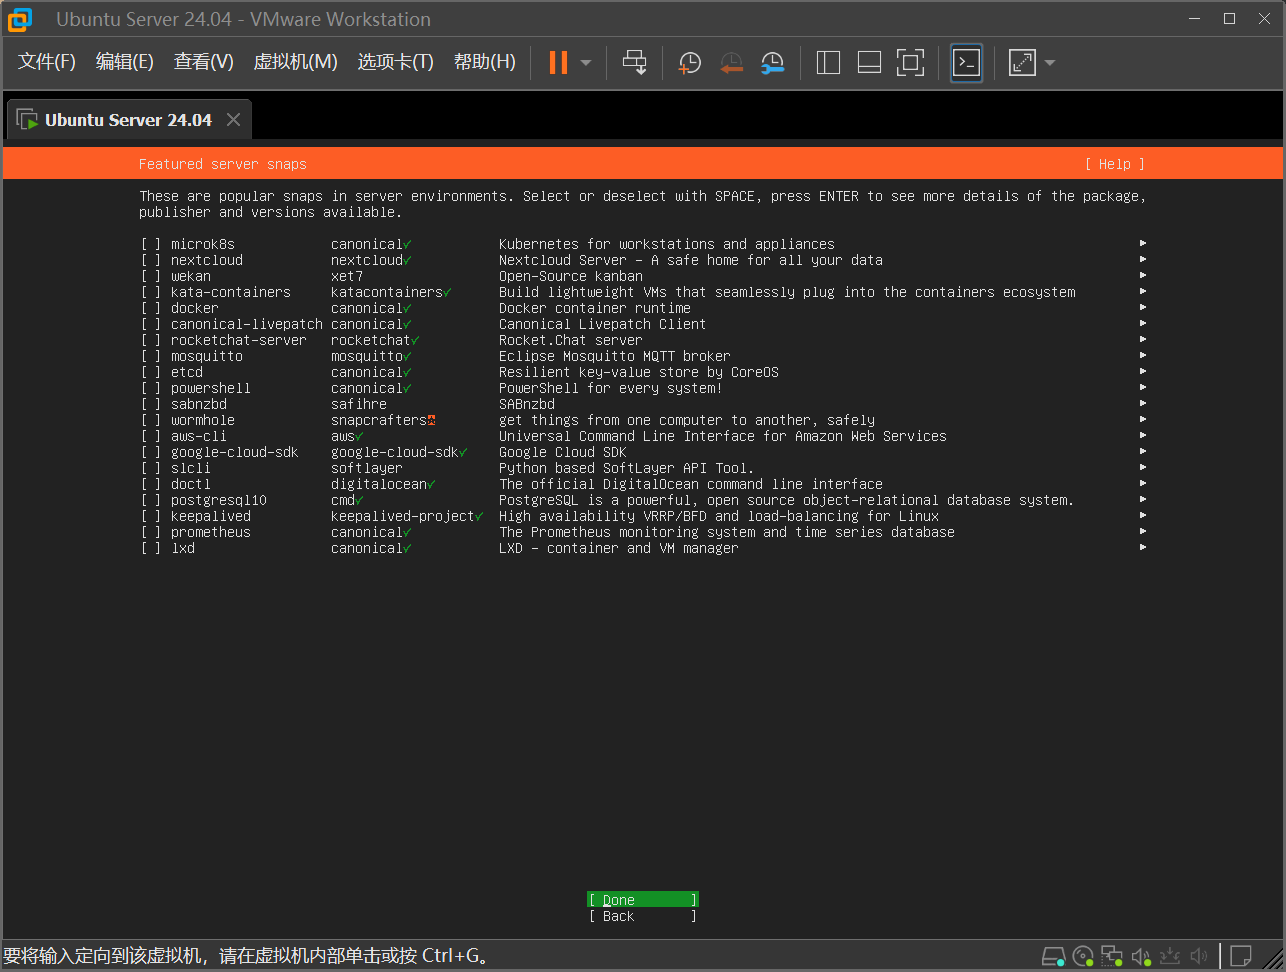This screenshot has height=972, width=1286.
Task: Take a snapshot of this virtual machine
Action: [689, 63]
